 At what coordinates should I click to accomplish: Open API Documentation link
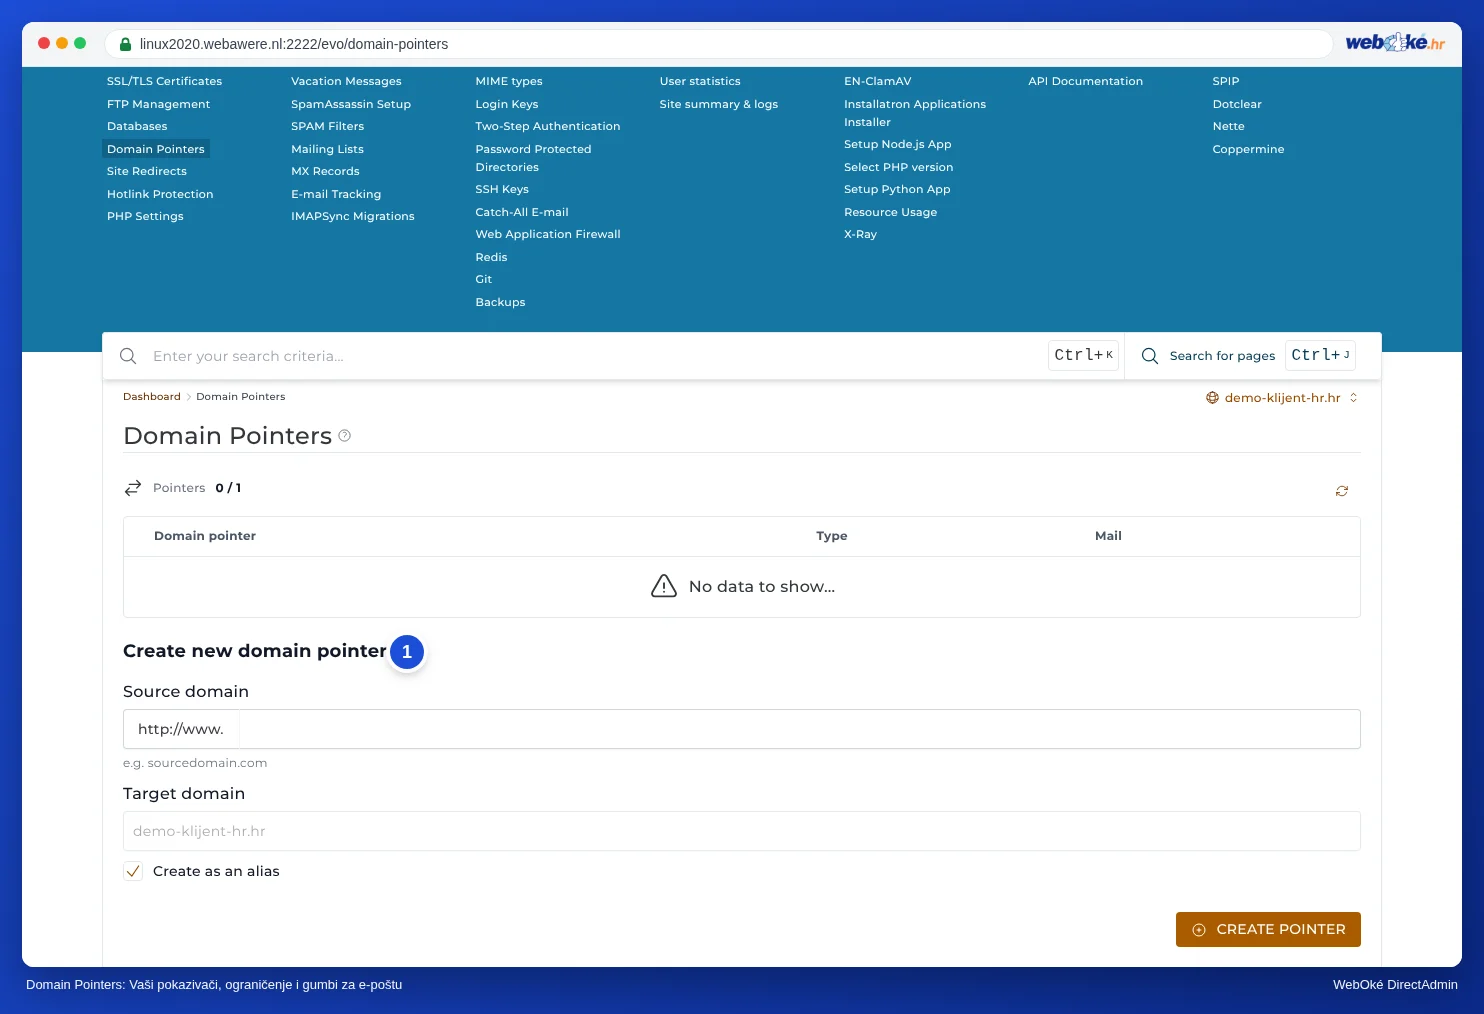point(1086,81)
